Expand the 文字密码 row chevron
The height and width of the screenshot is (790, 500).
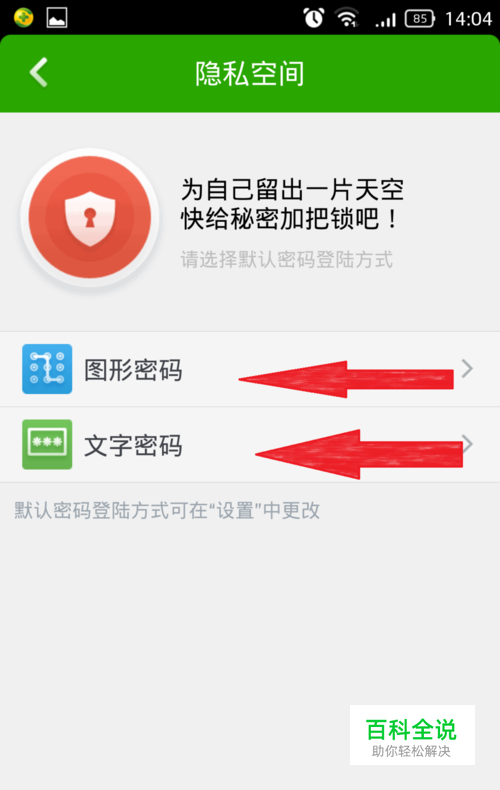468,444
